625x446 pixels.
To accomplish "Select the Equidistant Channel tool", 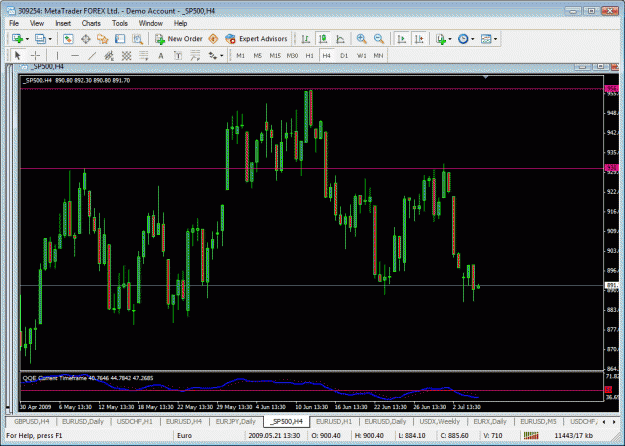I will (109, 55).
